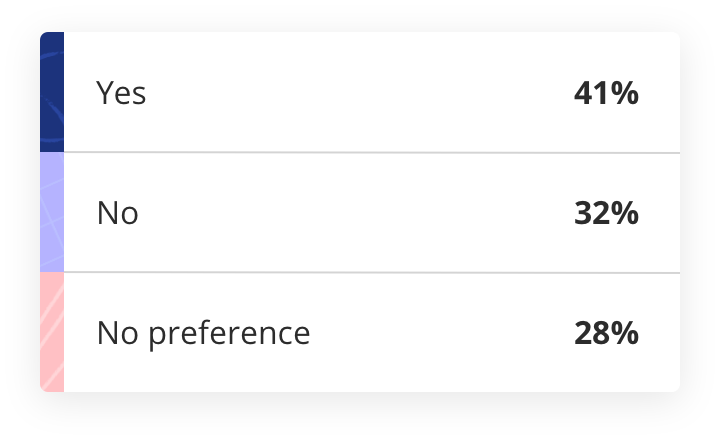The width and height of the screenshot is (720, 440).
Task: Click the divider line below the Yes row
Action: click(370, 153)
